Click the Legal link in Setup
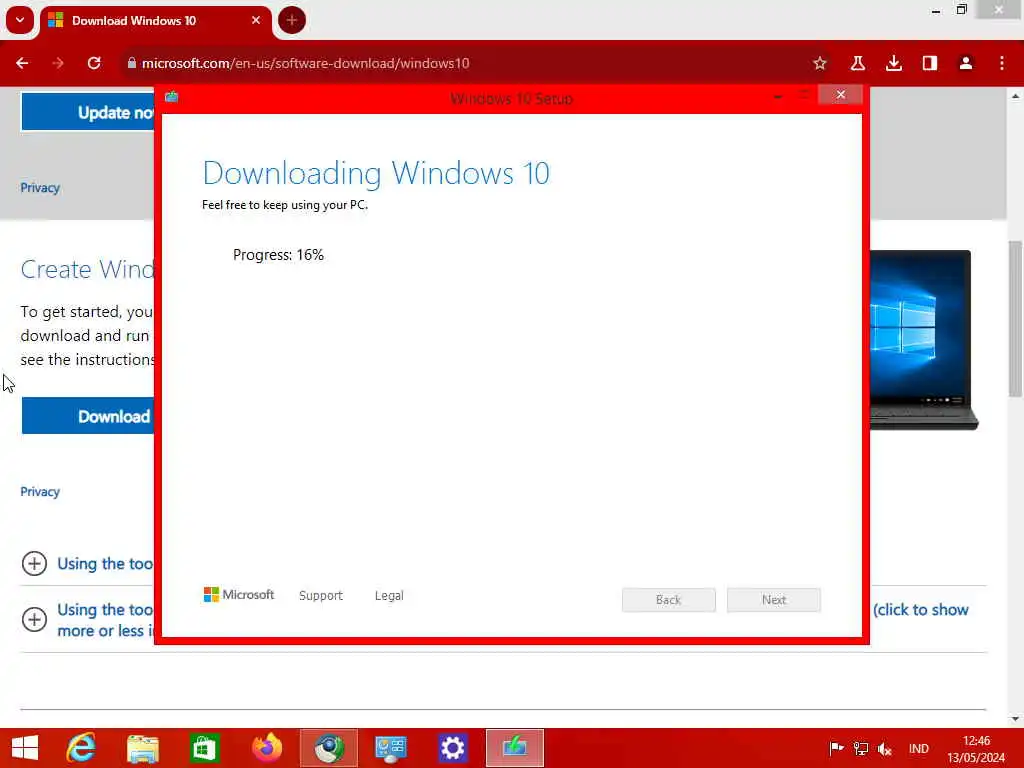Screen dimensions: 1024x768 (389, 596)
